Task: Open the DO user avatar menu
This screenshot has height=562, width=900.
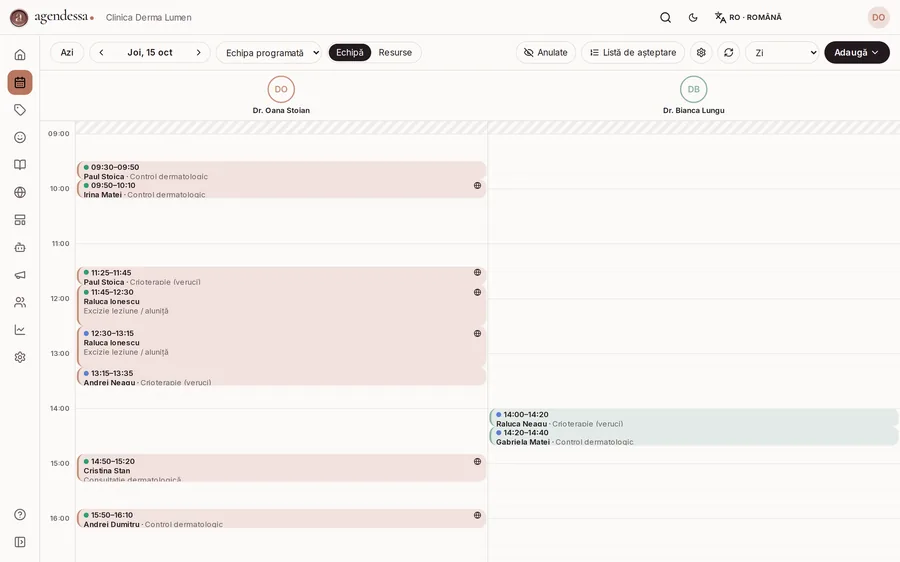Action: 878,17
